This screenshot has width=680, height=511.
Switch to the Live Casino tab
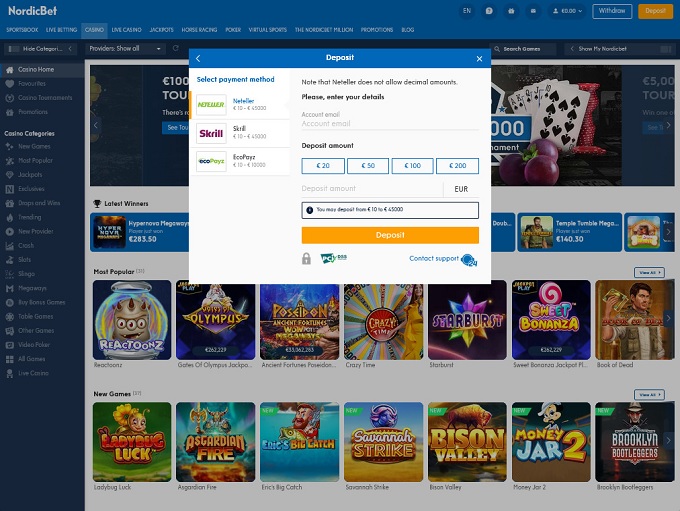[x=126, y=30]
